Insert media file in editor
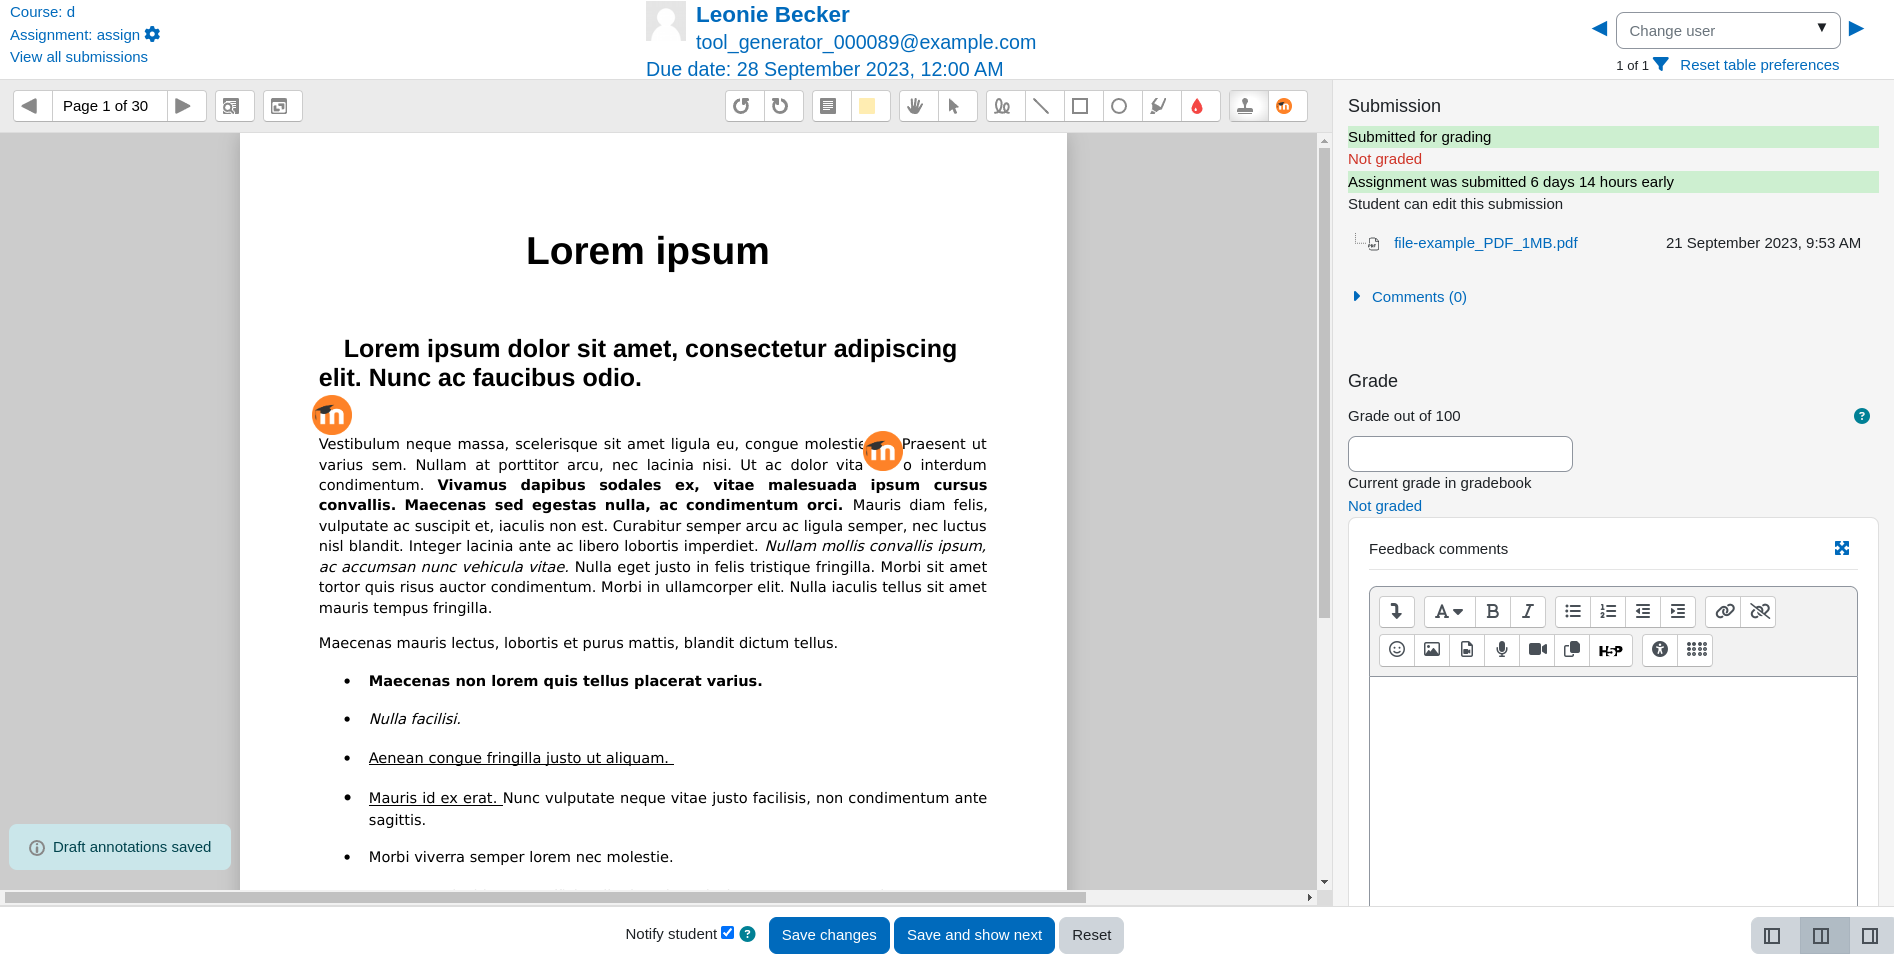The width and height of the screenshot is (1894, 958). [1467, 650]
